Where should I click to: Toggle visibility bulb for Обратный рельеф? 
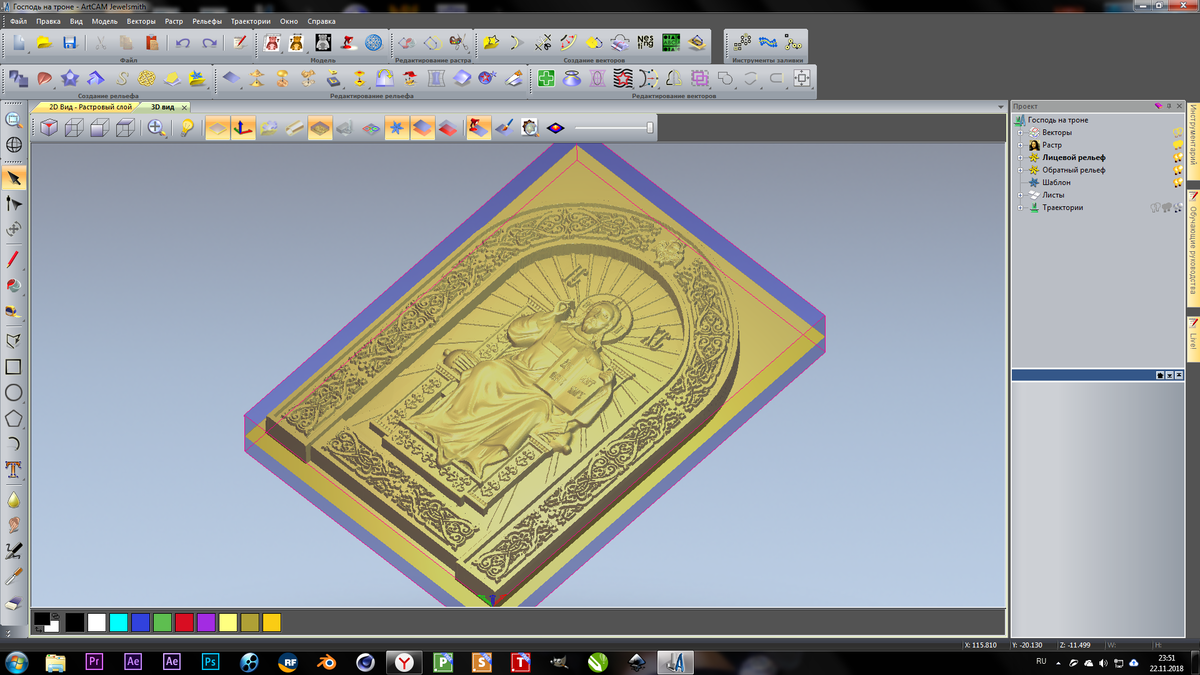point(1177,170)
